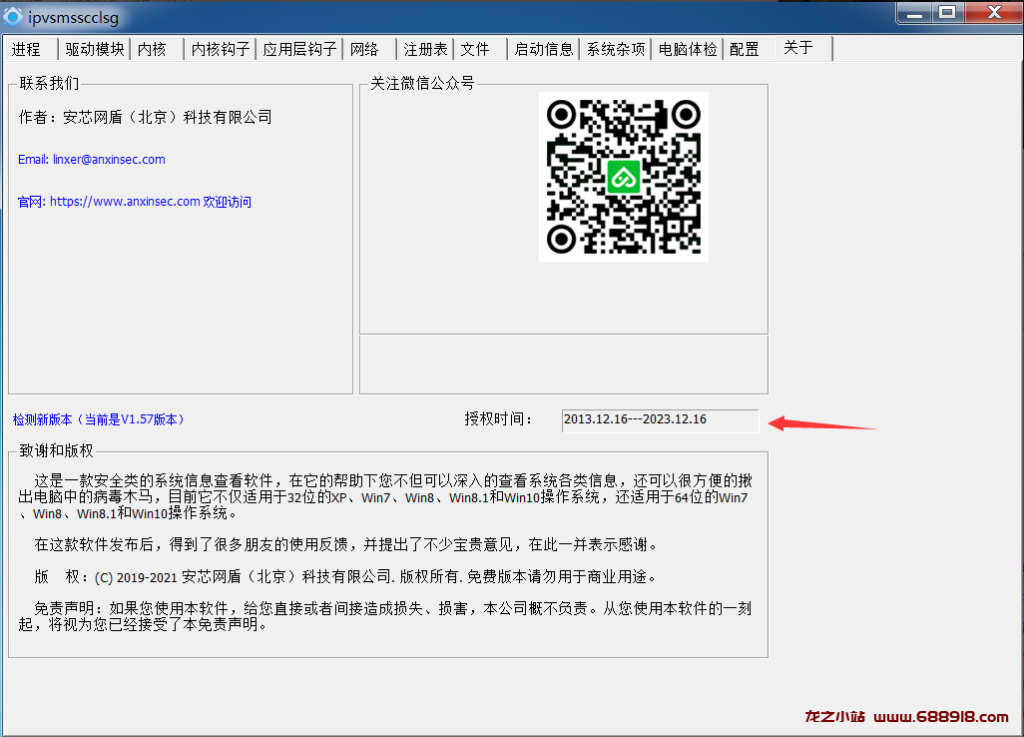This screenshot has height=737, width=1024.
Task: Open the www.anxinsec.com official website link
Action: (x=135, y=202)
